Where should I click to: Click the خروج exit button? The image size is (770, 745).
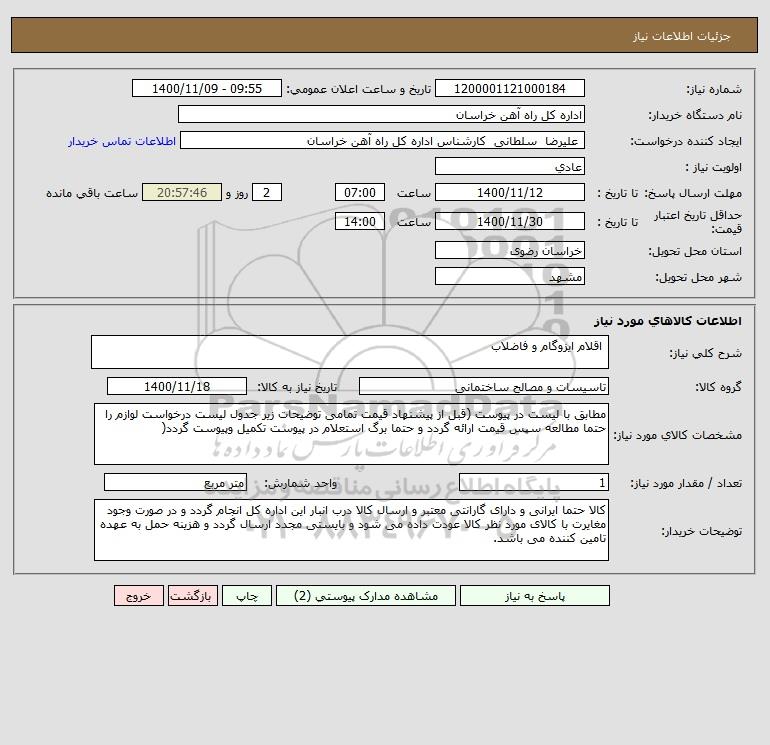(x=138, y=596)
